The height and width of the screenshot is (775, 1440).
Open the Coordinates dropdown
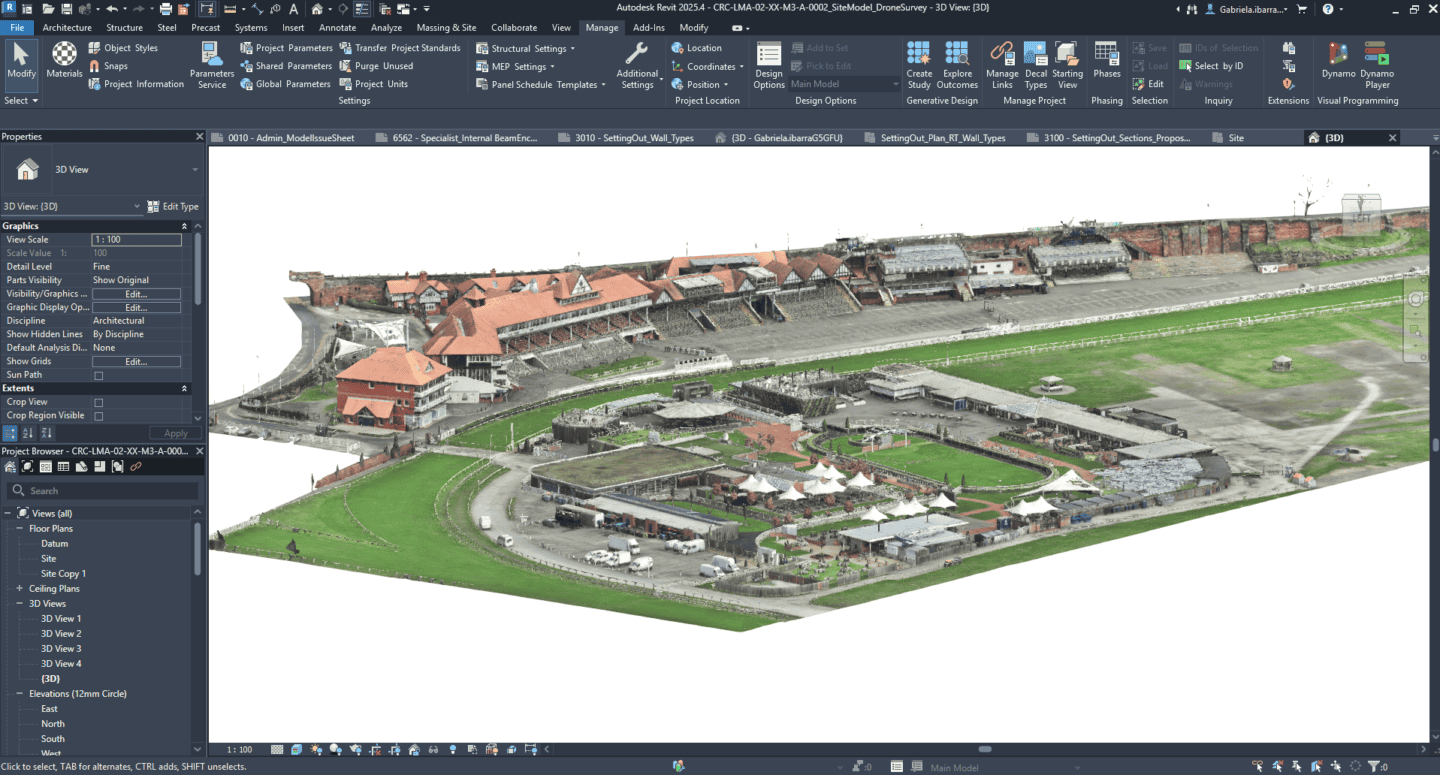click(x=708, y=66)
